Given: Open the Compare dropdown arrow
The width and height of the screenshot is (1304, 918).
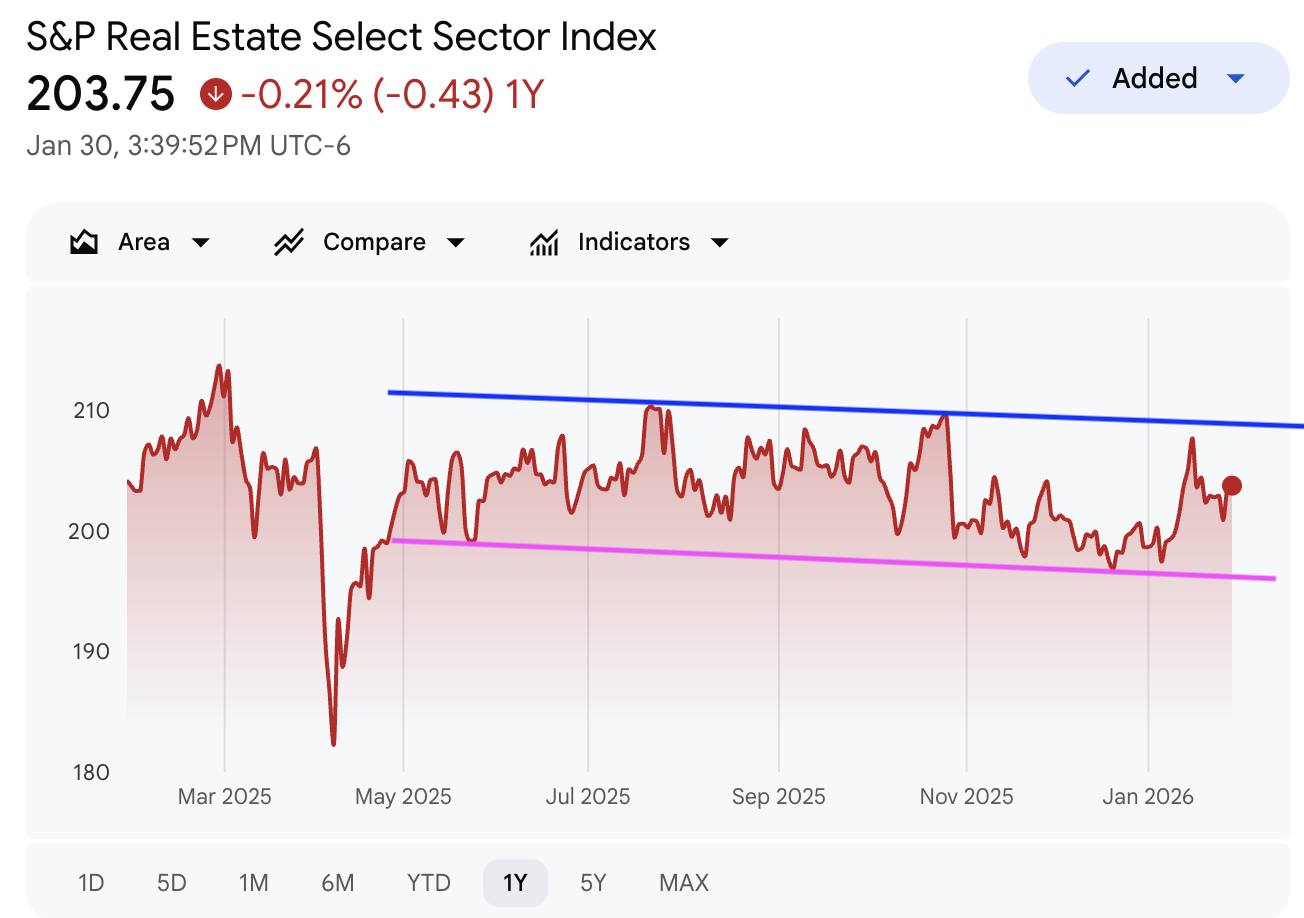Looking at the screenshot, I should tap(456, 242).
